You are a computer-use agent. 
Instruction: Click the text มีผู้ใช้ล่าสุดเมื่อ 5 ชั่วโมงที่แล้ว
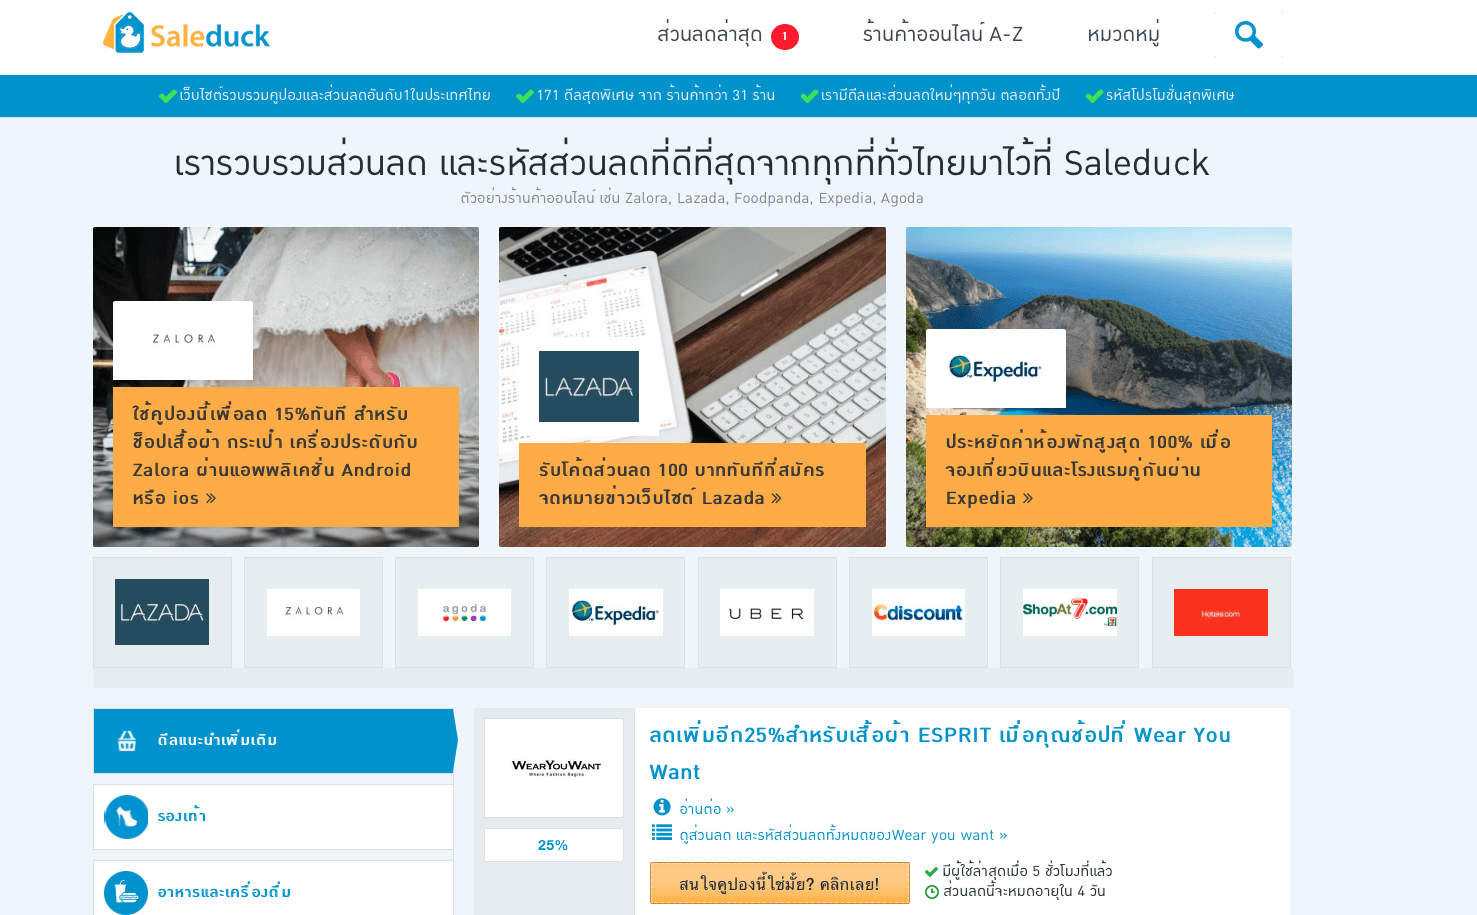1027,871
